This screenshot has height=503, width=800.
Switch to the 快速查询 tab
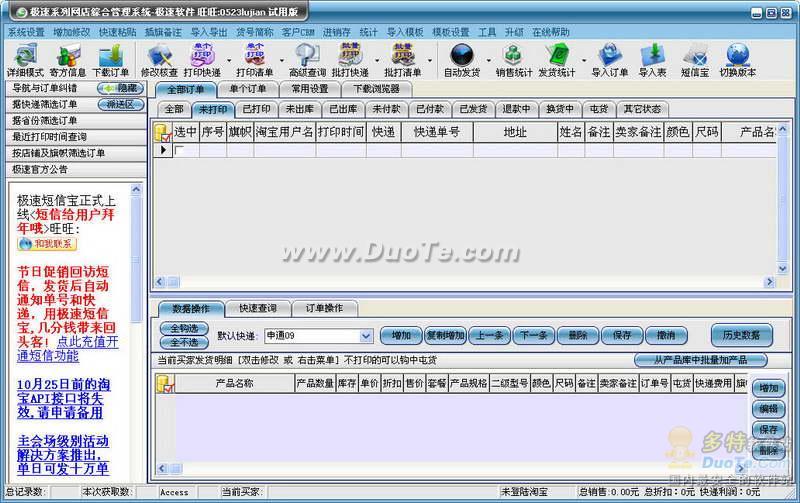[x=258, y=308]
